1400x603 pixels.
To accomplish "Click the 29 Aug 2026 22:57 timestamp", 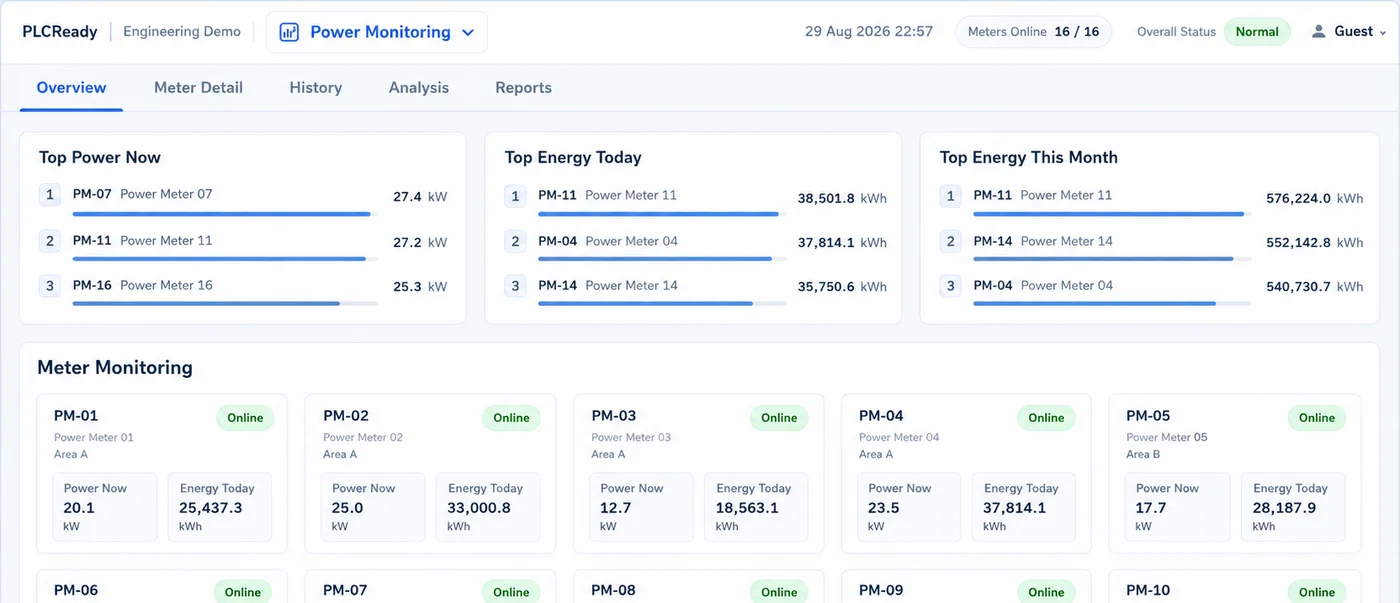I will tap(869, 31).
